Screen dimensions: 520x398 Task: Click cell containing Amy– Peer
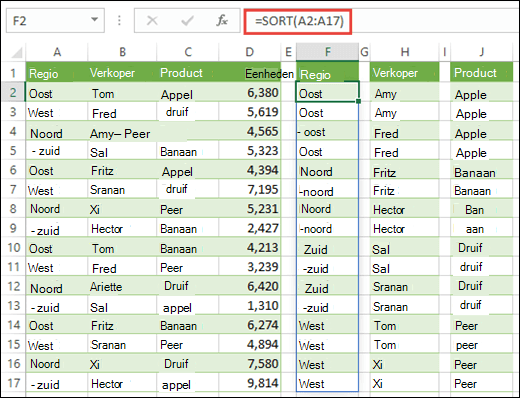coord(122,131)
